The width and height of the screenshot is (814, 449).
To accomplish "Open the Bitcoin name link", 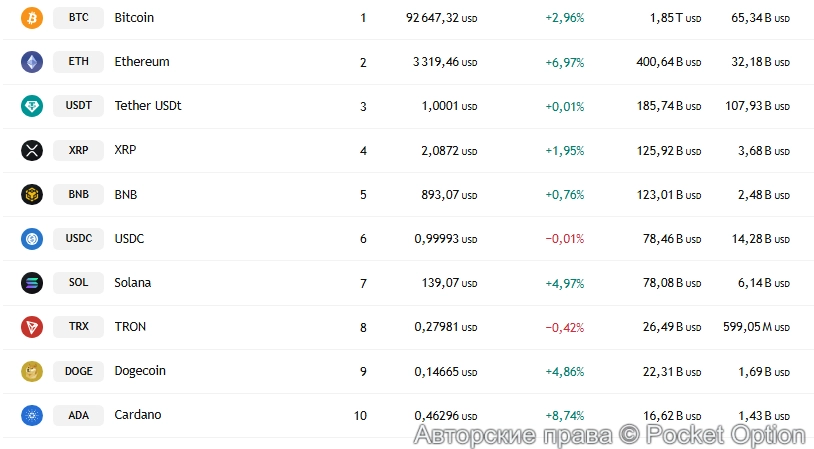I will (134, 18).
